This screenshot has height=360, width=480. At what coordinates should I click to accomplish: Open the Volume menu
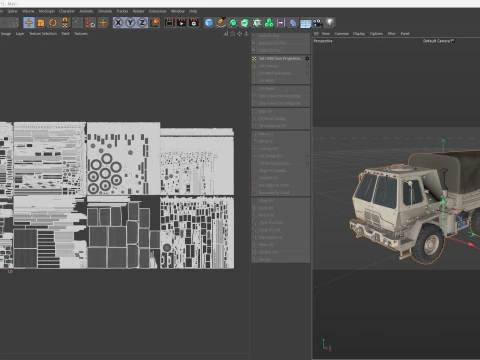pyautogui.click(x=28, y=11)
